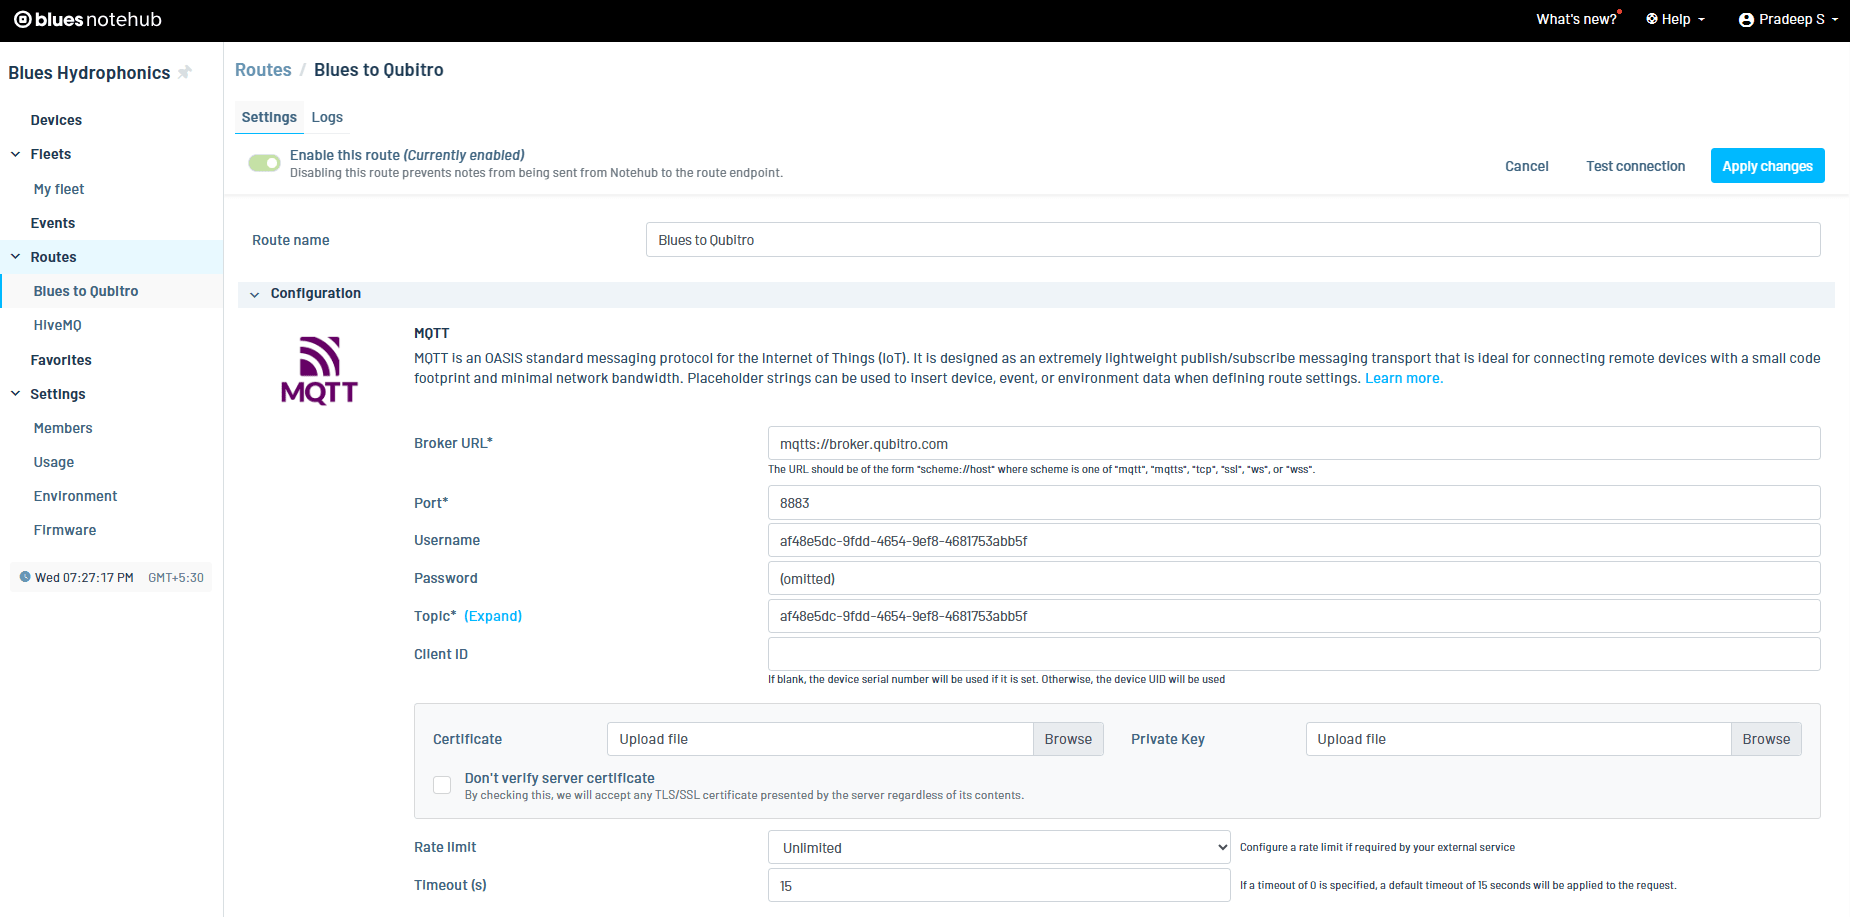Screen dimensions: 1850x917
Task: Select the HiveMQ route
Action: point(58,325)
